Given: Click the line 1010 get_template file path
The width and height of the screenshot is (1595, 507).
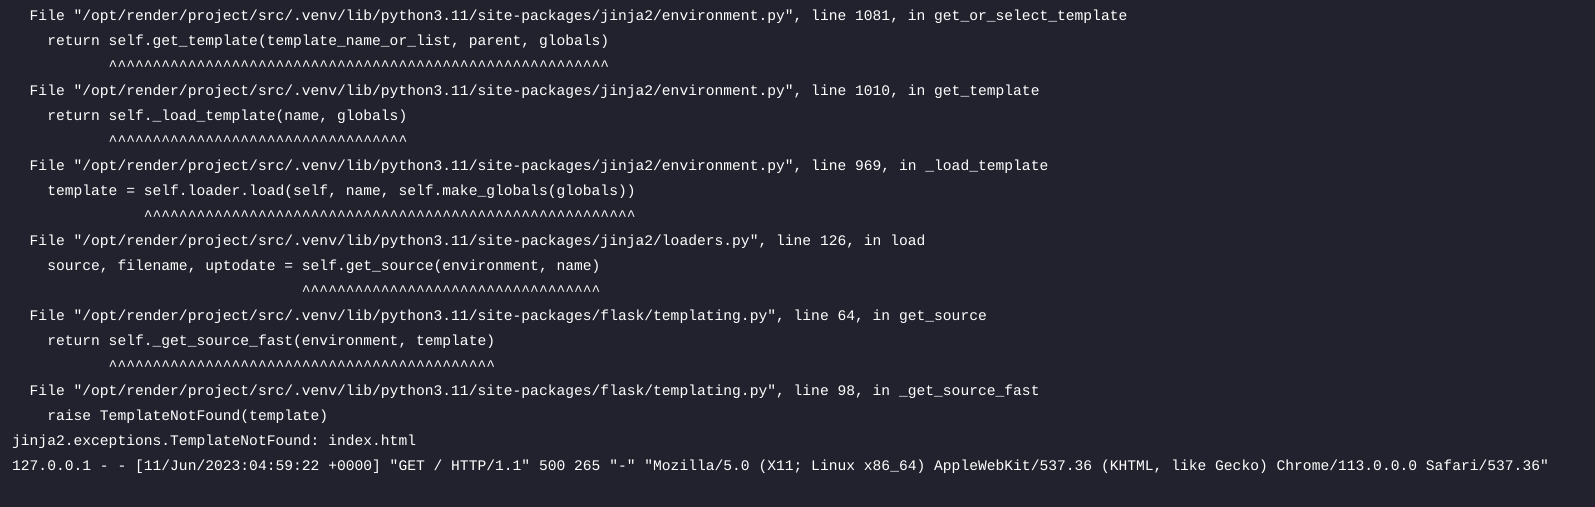Looking at the screenshot, I should tap(534, 91).
